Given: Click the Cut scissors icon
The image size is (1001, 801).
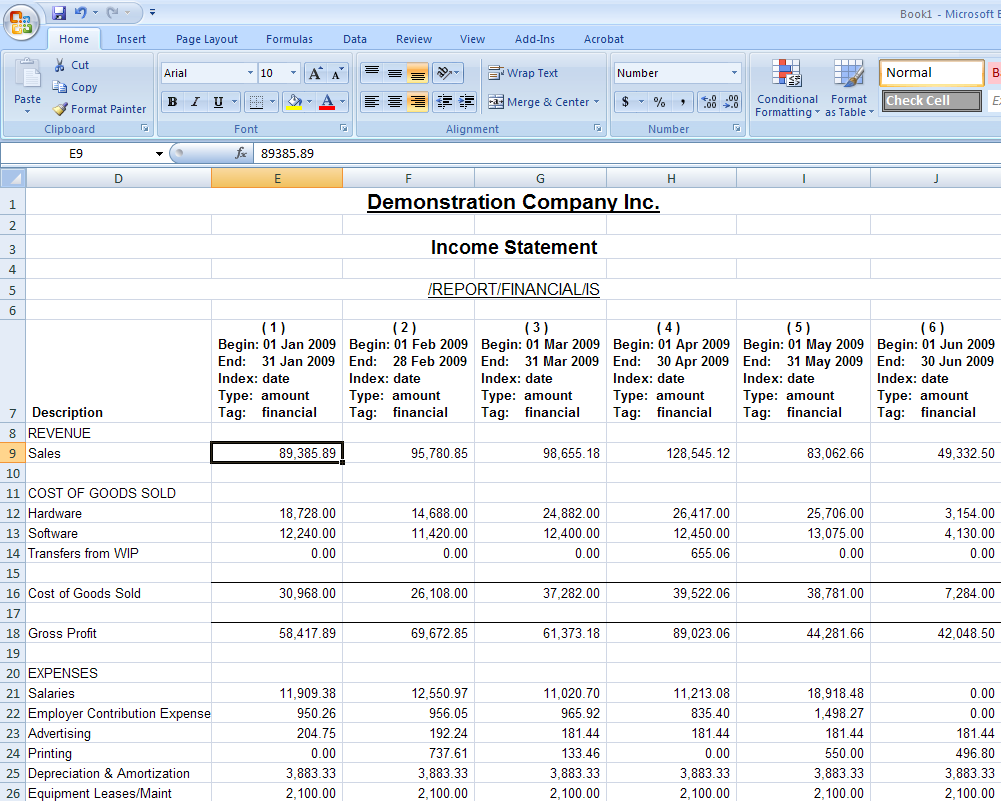Looking at the screenshot, I should 60,65.
